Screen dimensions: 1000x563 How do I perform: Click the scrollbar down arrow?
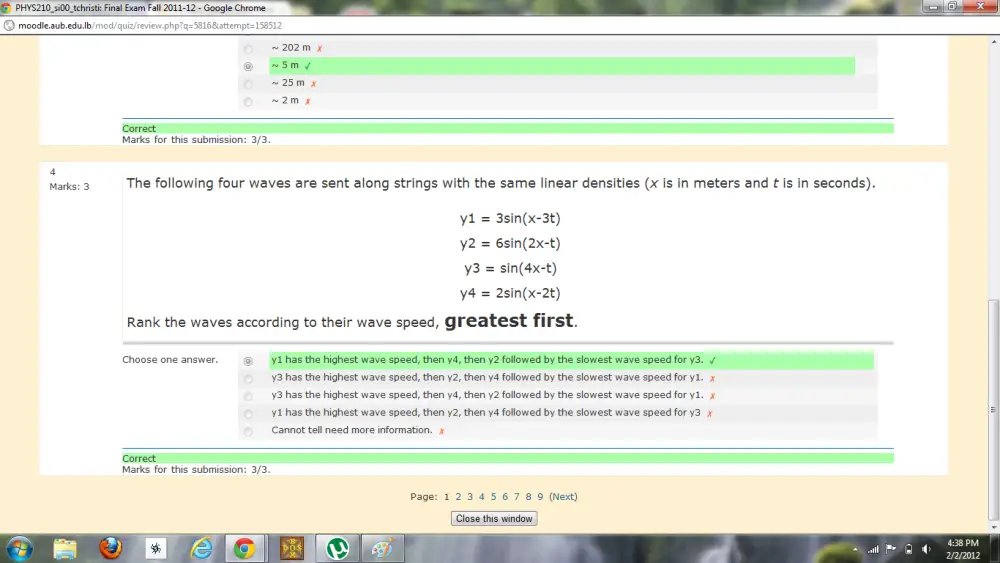(994, 527)
